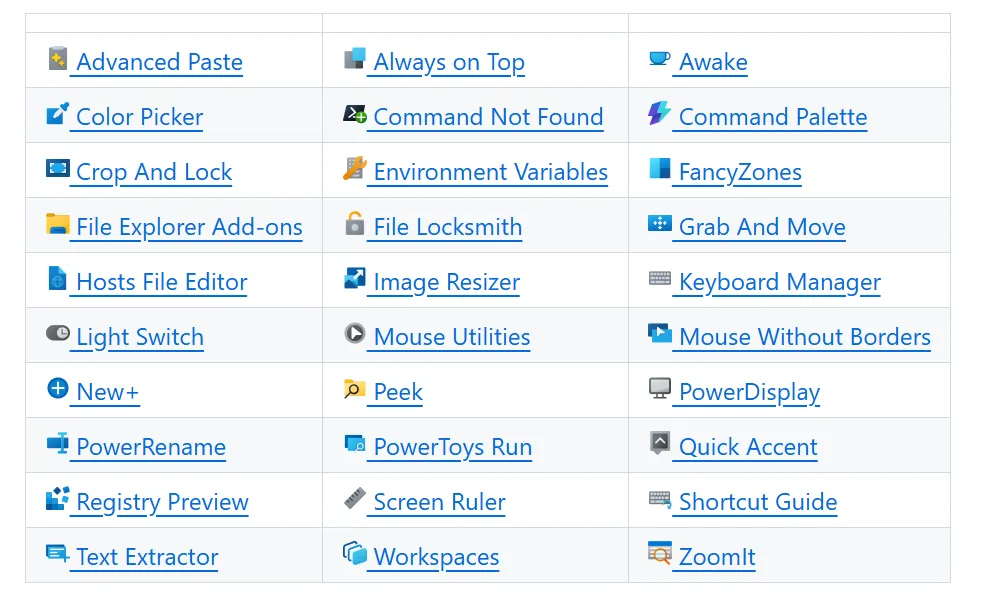Click the File Locksmith padlock icon
The image size is (1005, 603).
354,224
